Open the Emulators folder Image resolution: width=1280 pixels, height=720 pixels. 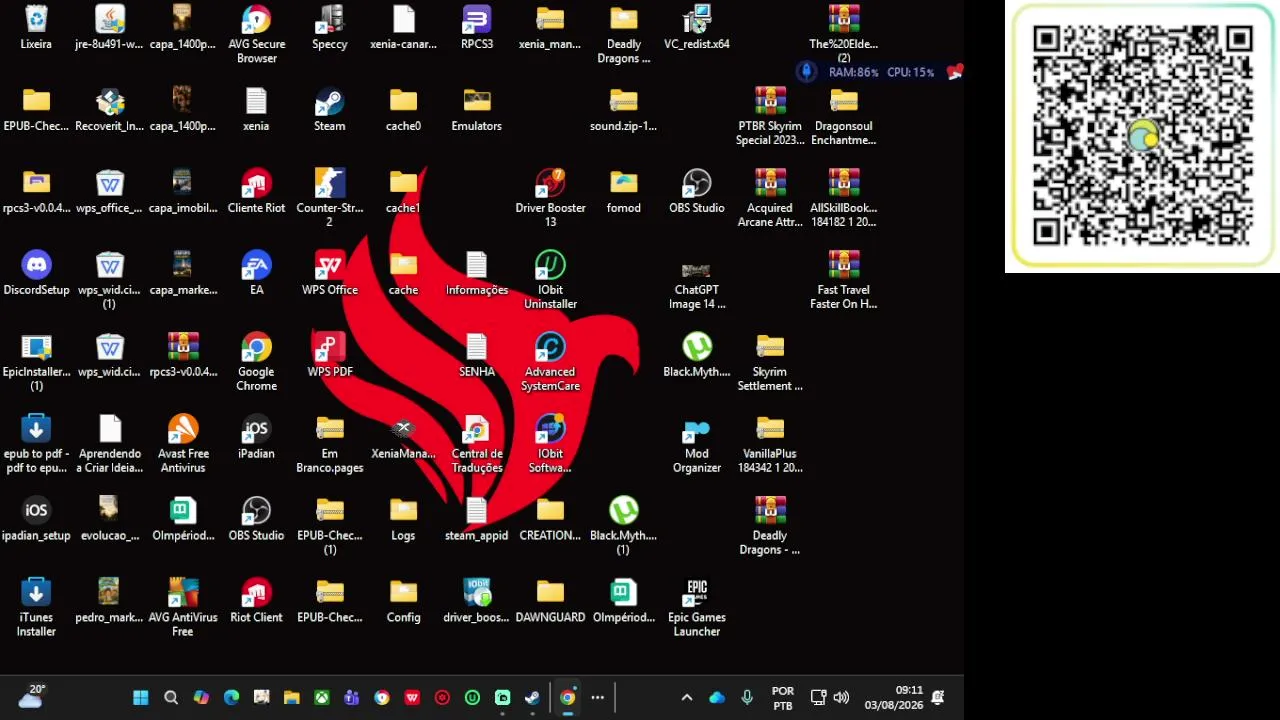pos(477,110)
